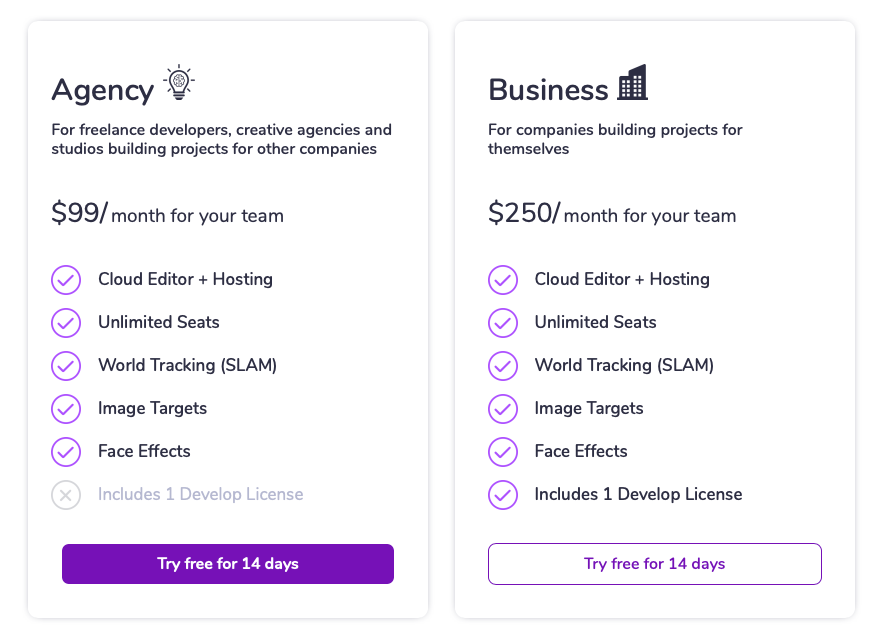Click the Agency Image Targets checkmark icon
Image resolution: width=876 pixels, height=631 pixels.
(66, 409)
